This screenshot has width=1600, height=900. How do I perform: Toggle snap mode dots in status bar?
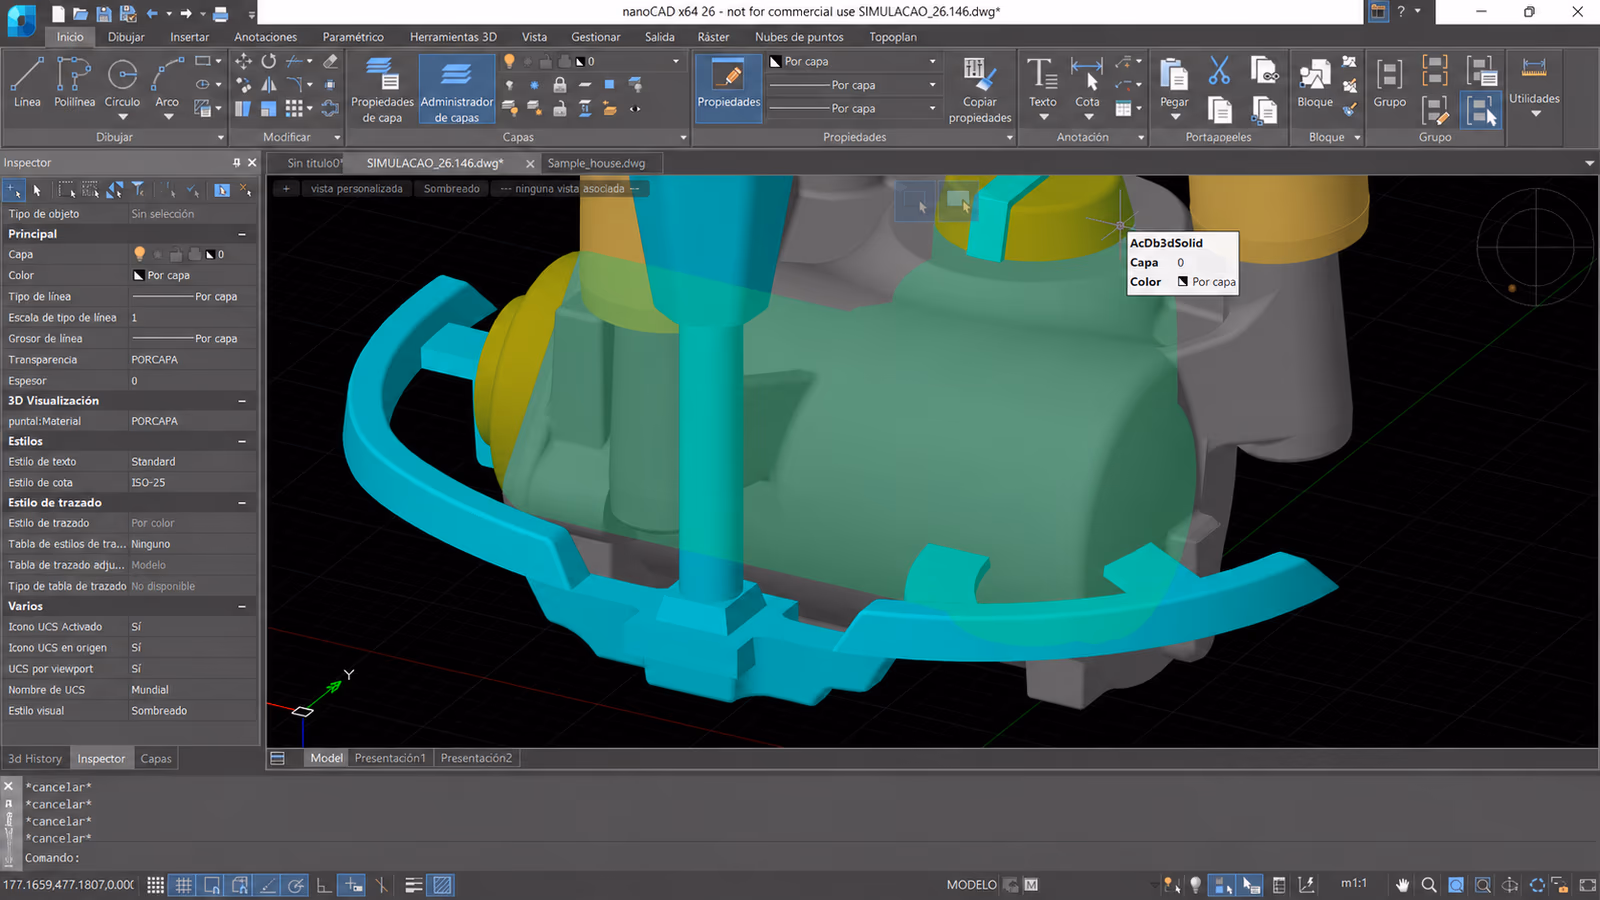[x=156, y=885]
